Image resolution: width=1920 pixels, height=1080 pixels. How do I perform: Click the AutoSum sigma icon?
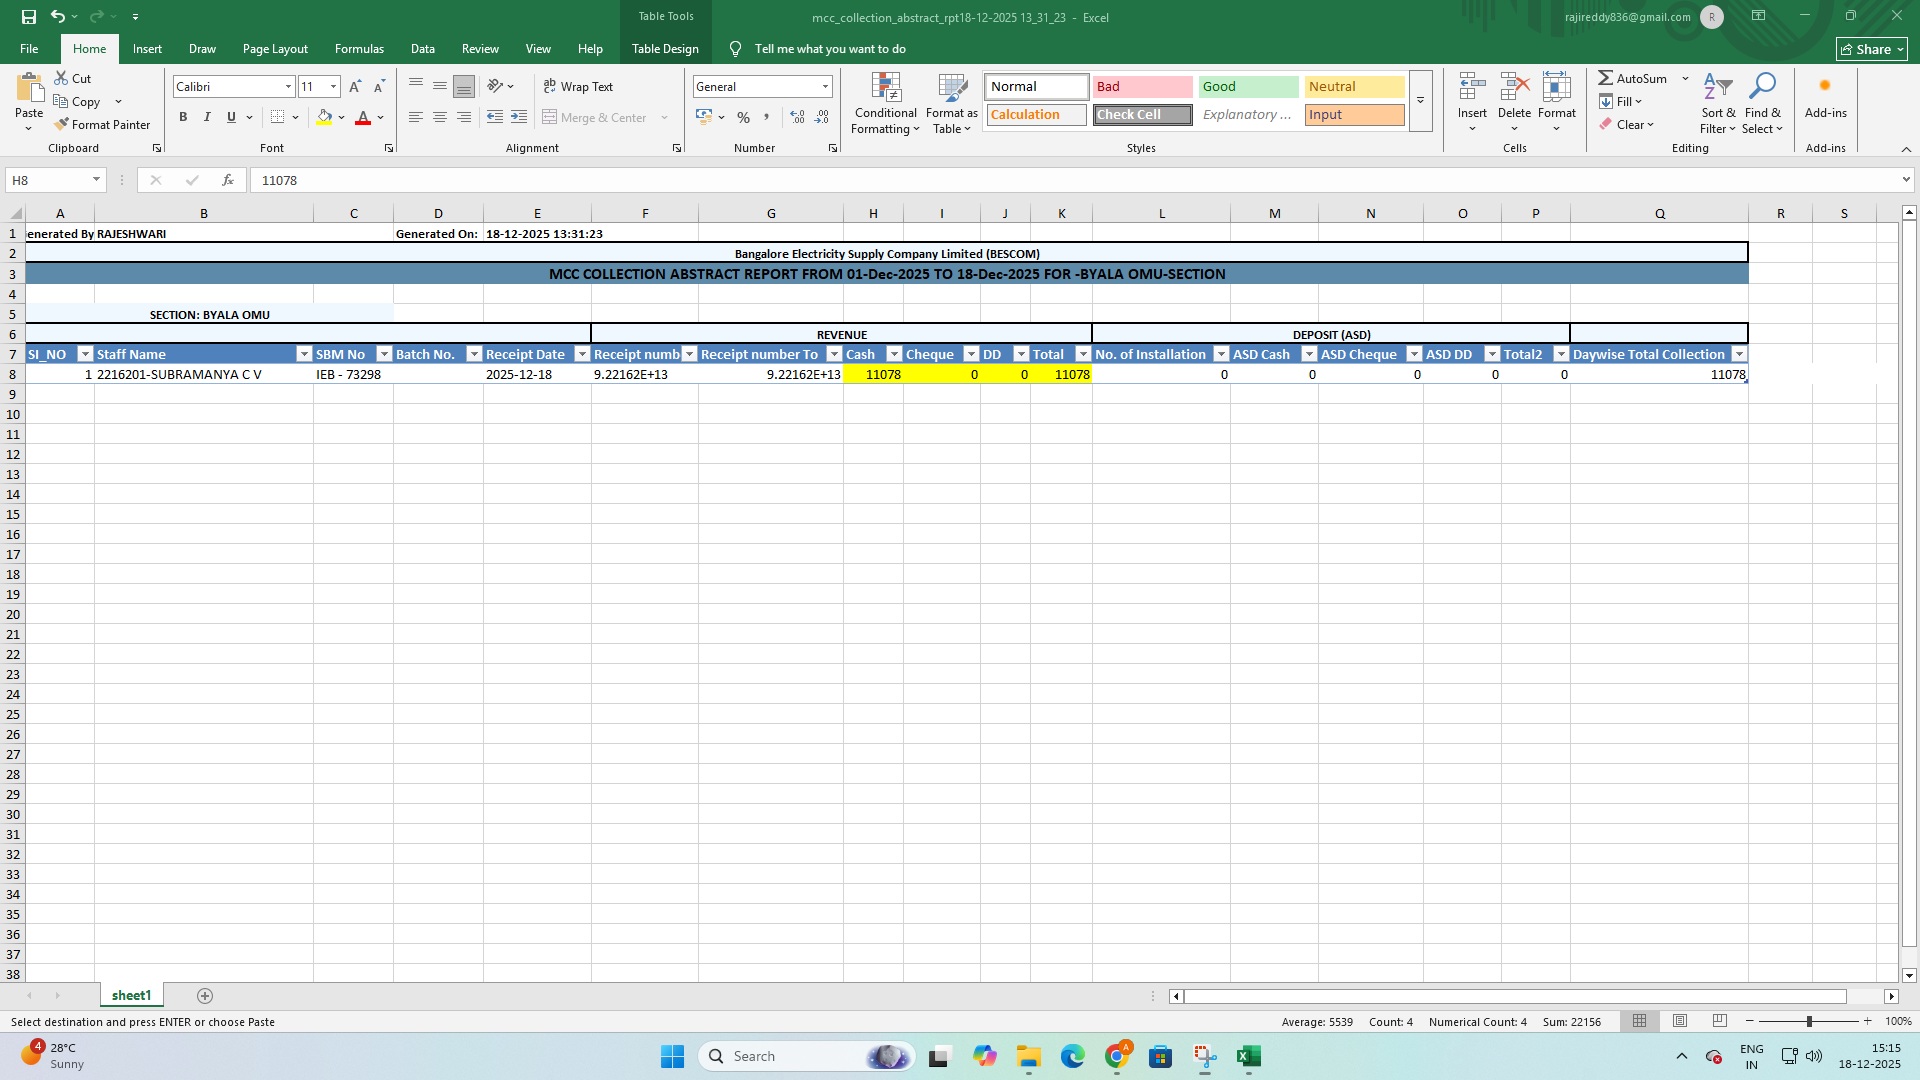click(1605, 78)
